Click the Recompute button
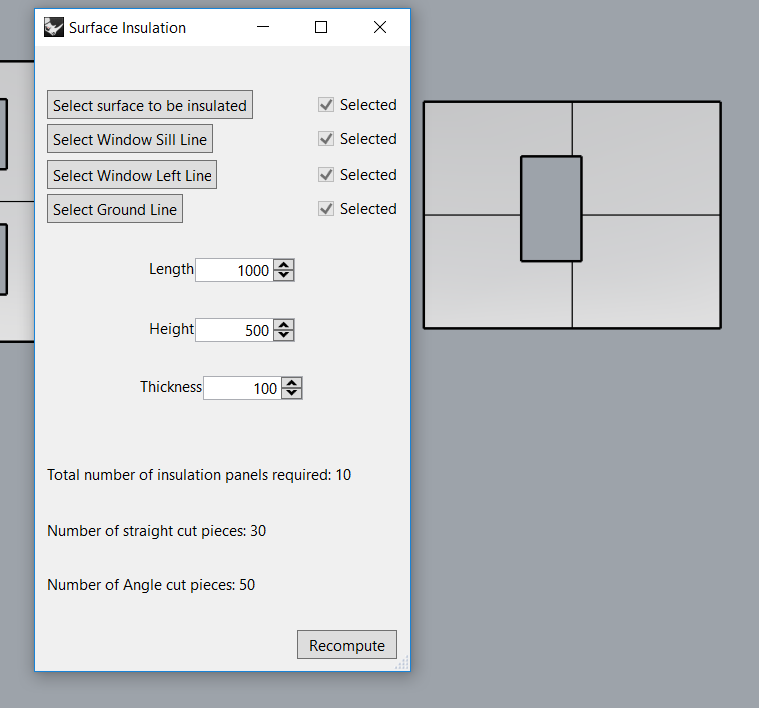 click(347, 645)
